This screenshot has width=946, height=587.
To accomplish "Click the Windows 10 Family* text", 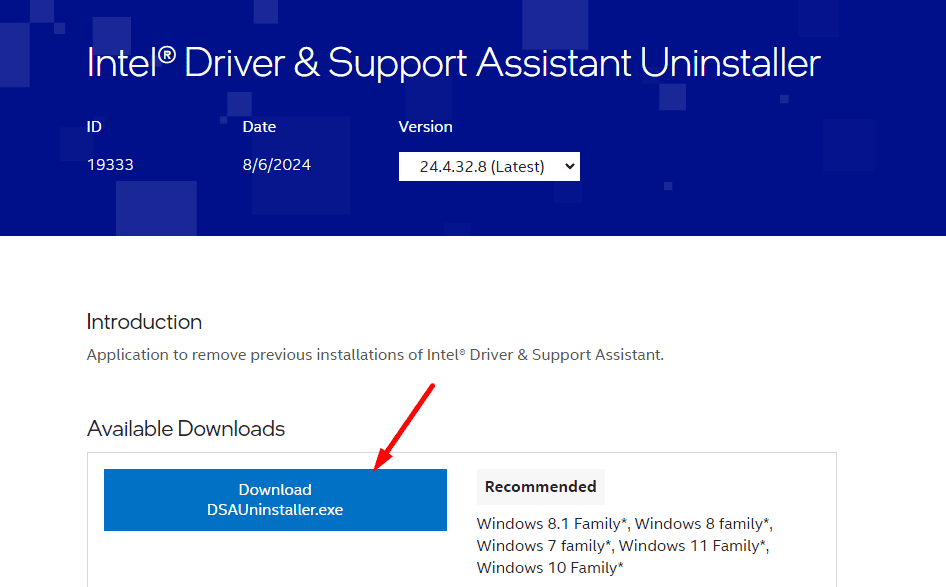I will click(550, 568).
